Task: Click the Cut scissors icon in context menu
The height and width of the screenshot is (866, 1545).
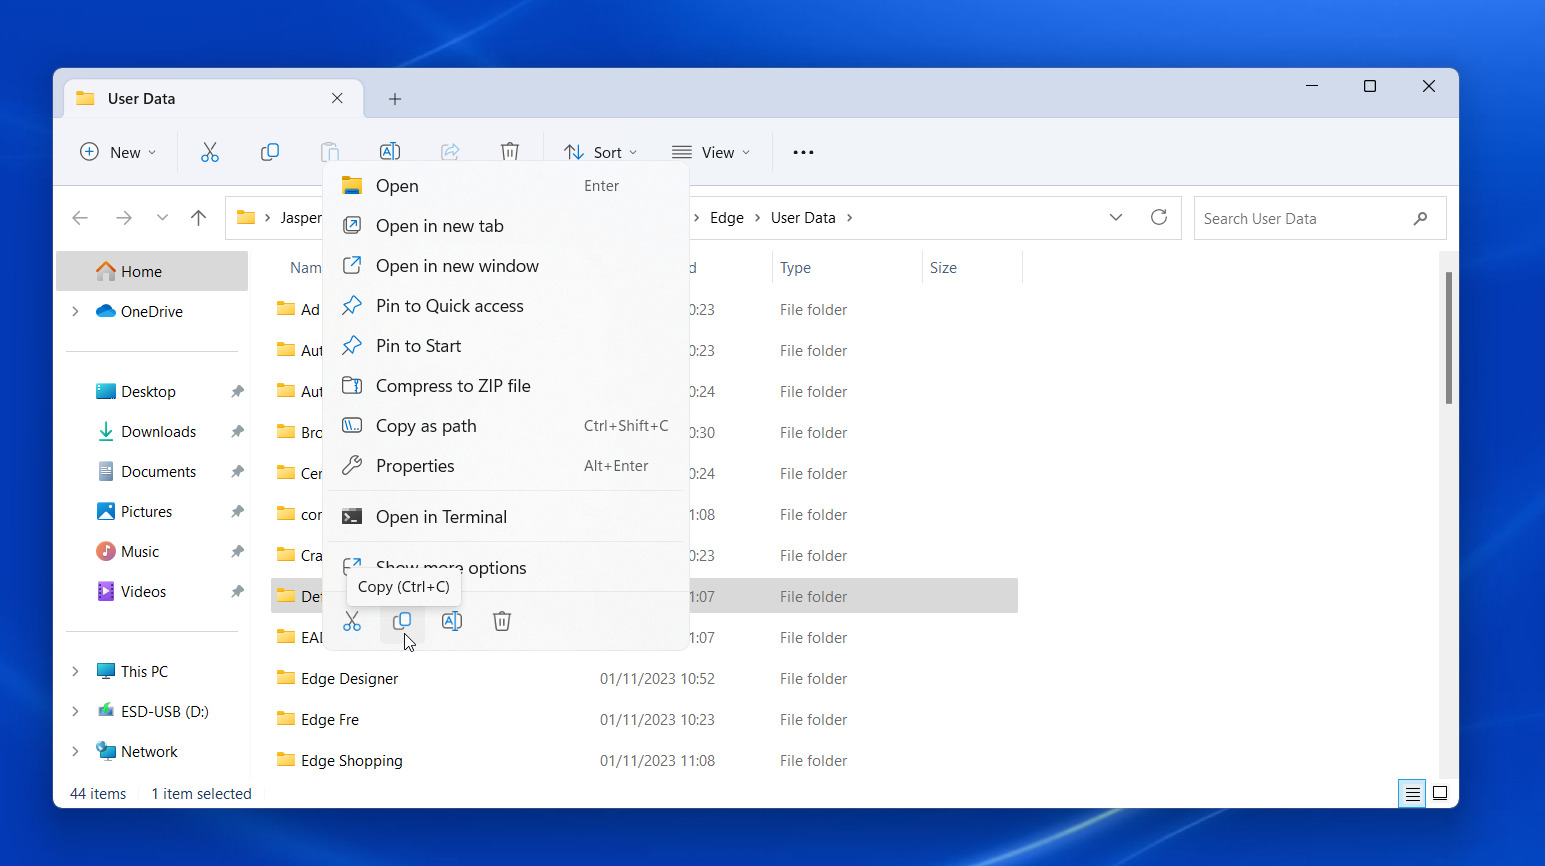Action: pos(352,621)
